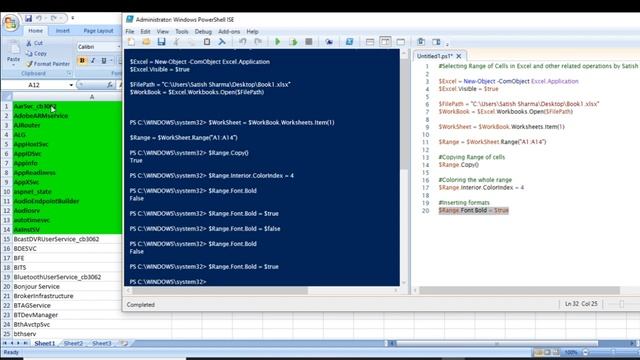Click the Excel Office button orb
640x360 pixels.
(x=11, y=22)
